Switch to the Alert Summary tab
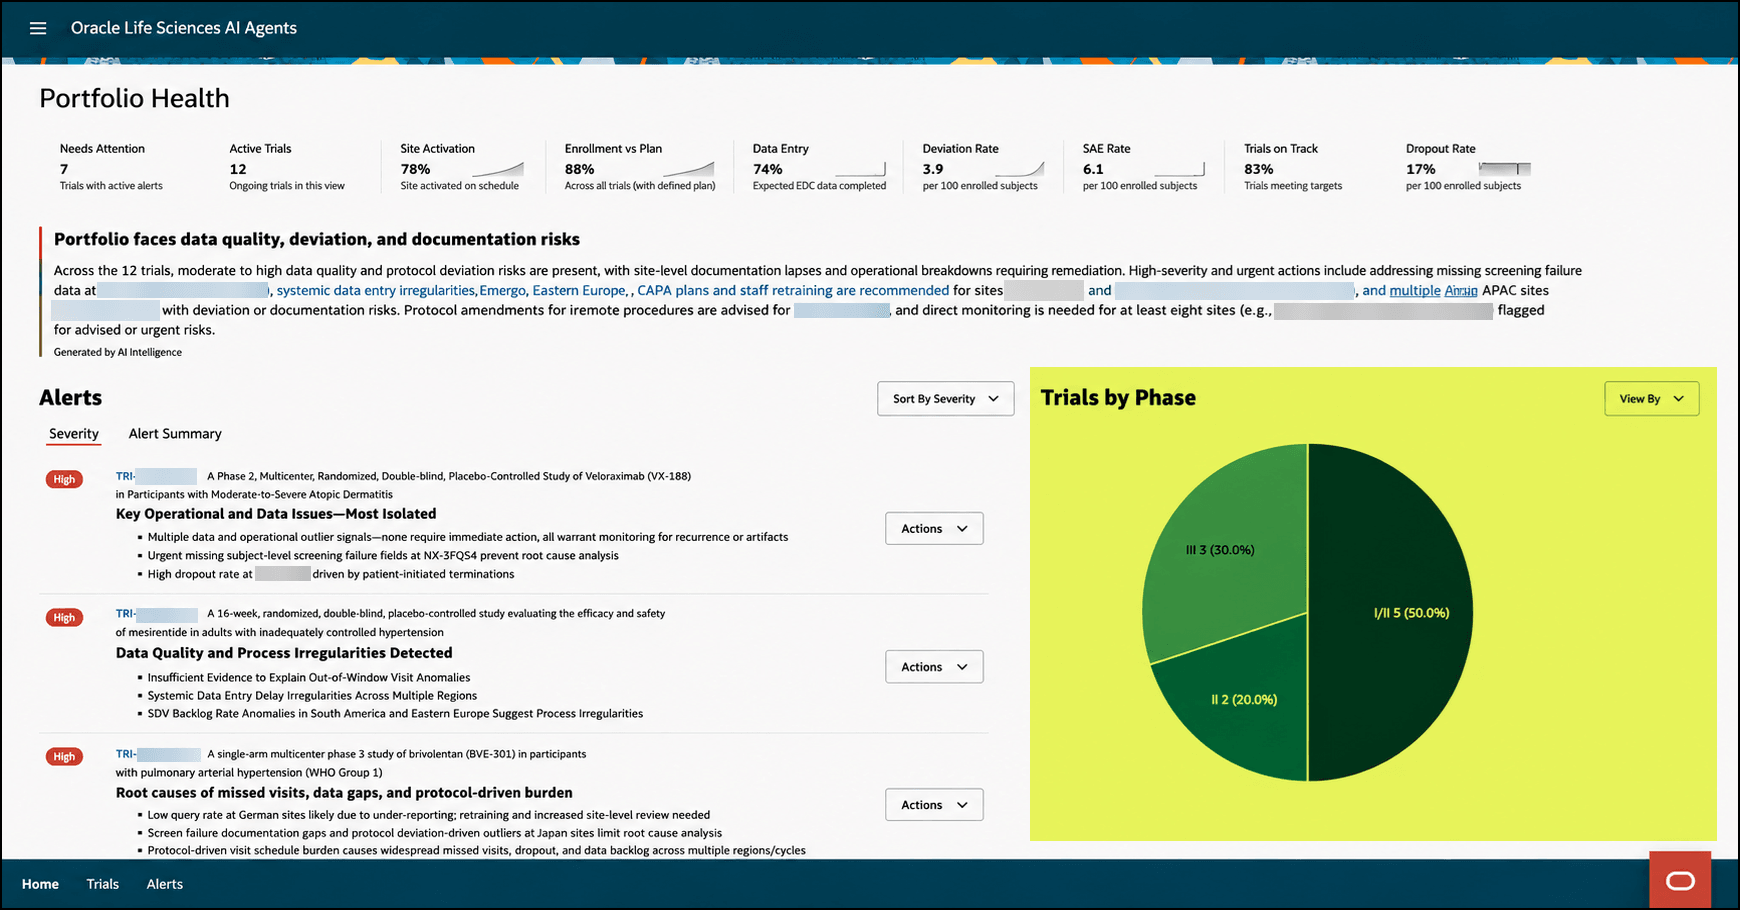This screenshot has height=910, width=1740. 175,433
